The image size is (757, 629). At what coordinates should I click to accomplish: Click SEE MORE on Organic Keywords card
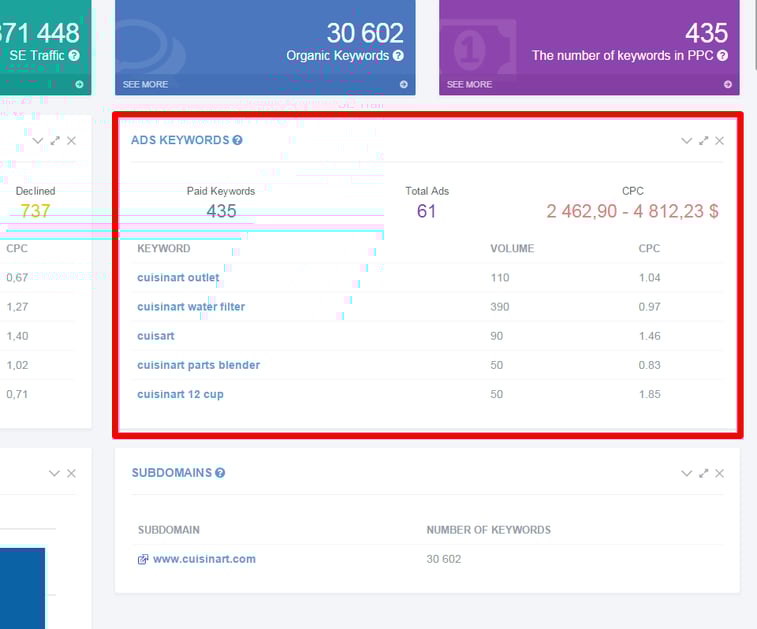tap(145, 84)
